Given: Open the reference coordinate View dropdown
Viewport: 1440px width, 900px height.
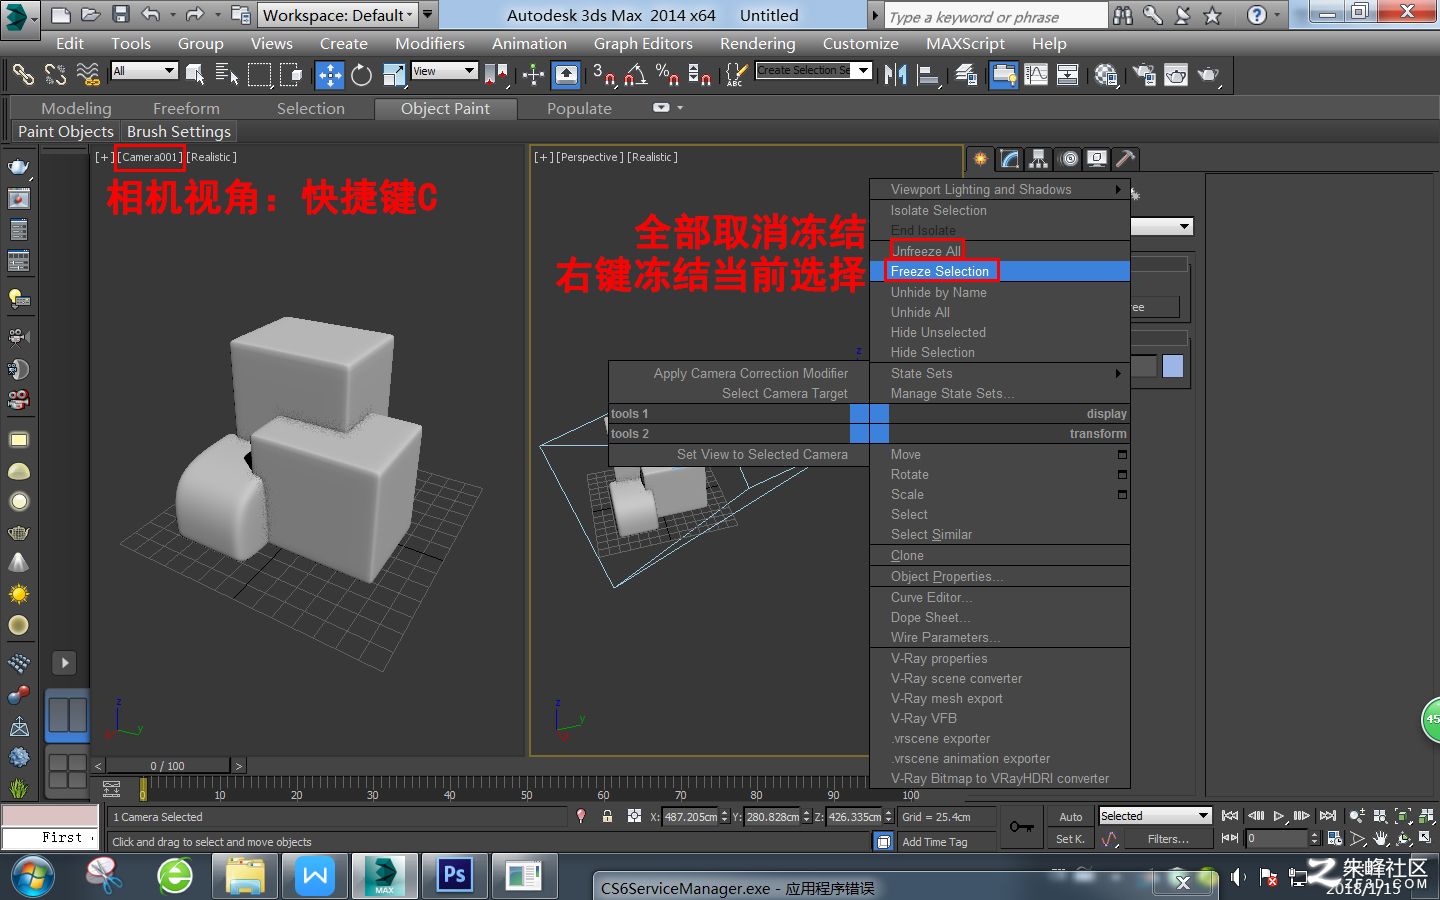Looking at the screenshot, I should click(444, 71).
